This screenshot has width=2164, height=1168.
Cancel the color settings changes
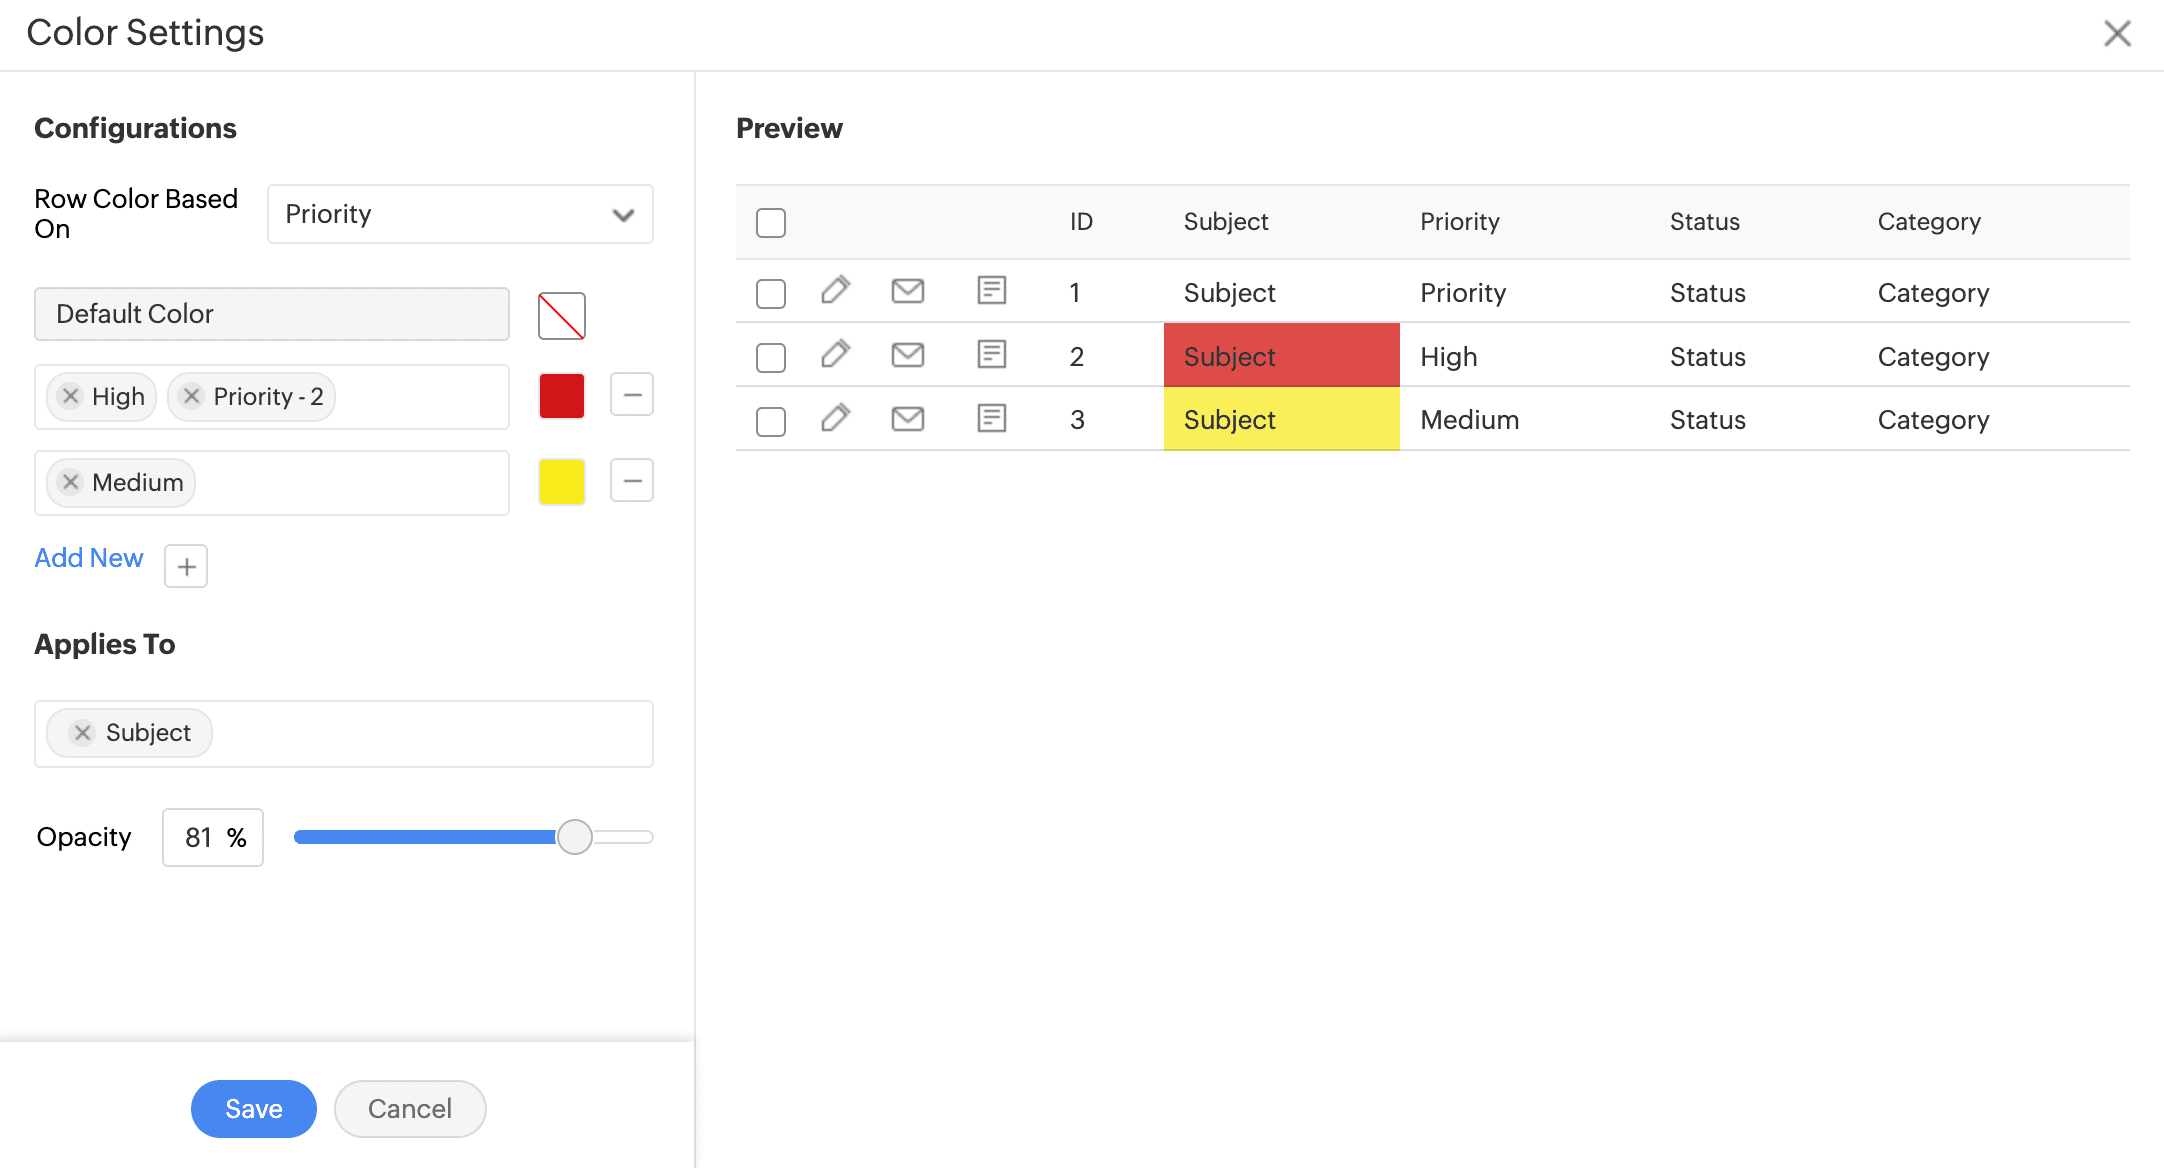point(410,1108)
